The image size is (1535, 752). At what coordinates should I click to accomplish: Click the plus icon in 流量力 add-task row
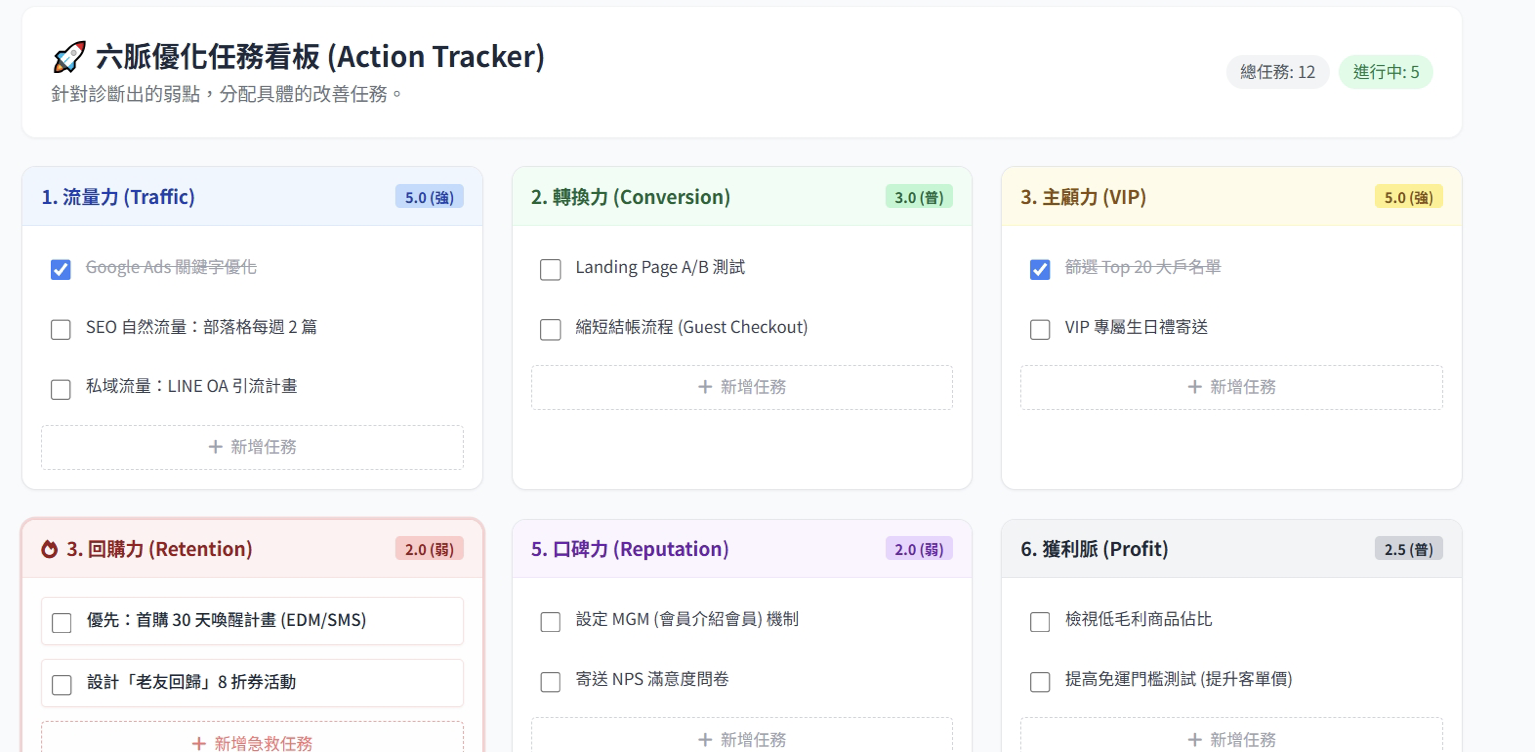pos(215,447)
